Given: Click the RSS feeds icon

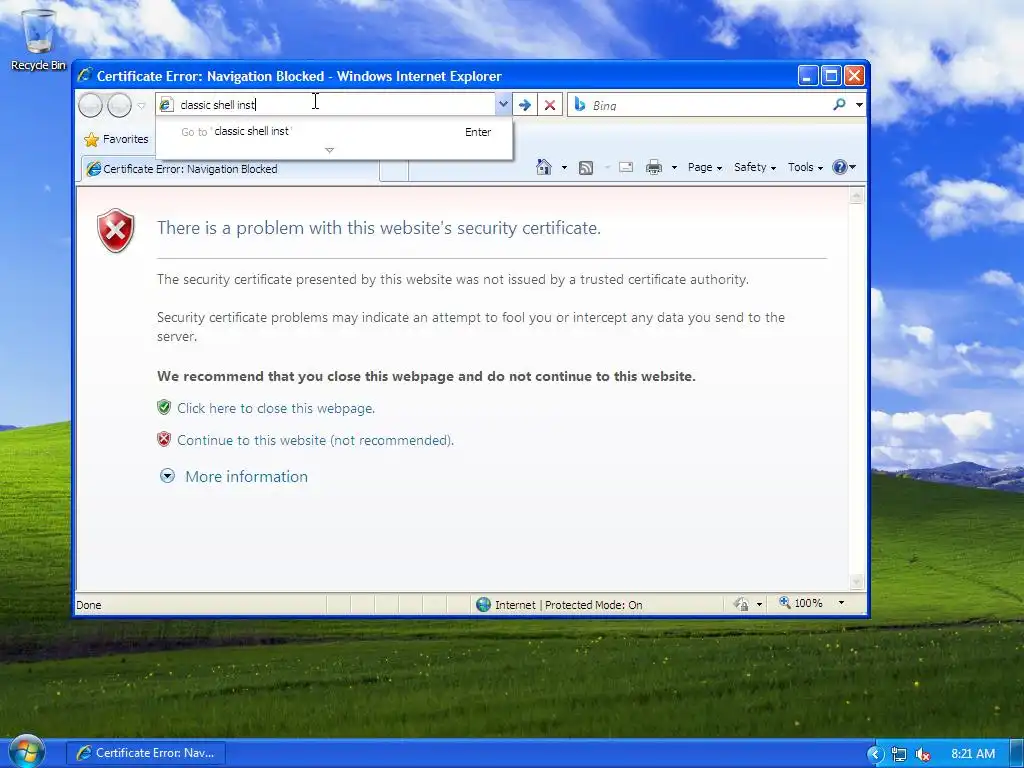Looking at the screenshot, I should (586, 168).
